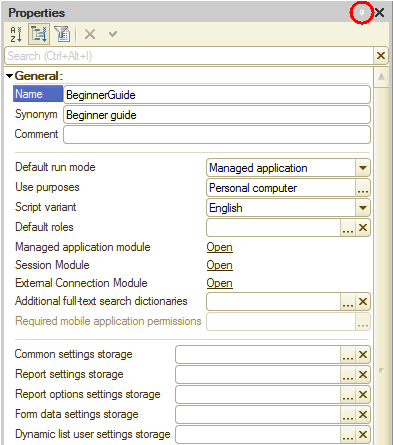393x445 pixels.
Task: Click the Managed application value field
Action: [x=281, y=168]
